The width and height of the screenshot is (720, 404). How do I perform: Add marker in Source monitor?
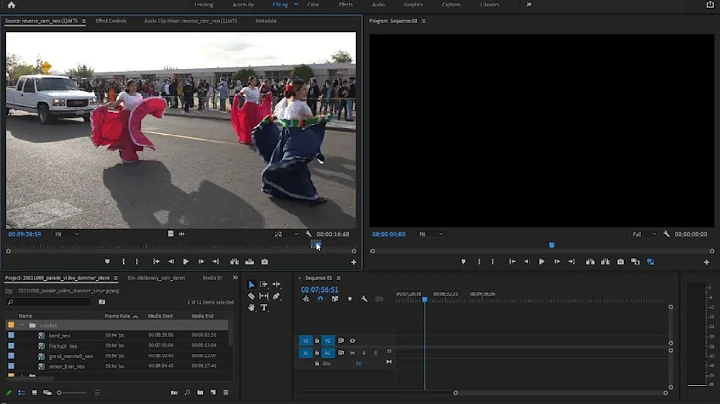[x=107, y=262]
